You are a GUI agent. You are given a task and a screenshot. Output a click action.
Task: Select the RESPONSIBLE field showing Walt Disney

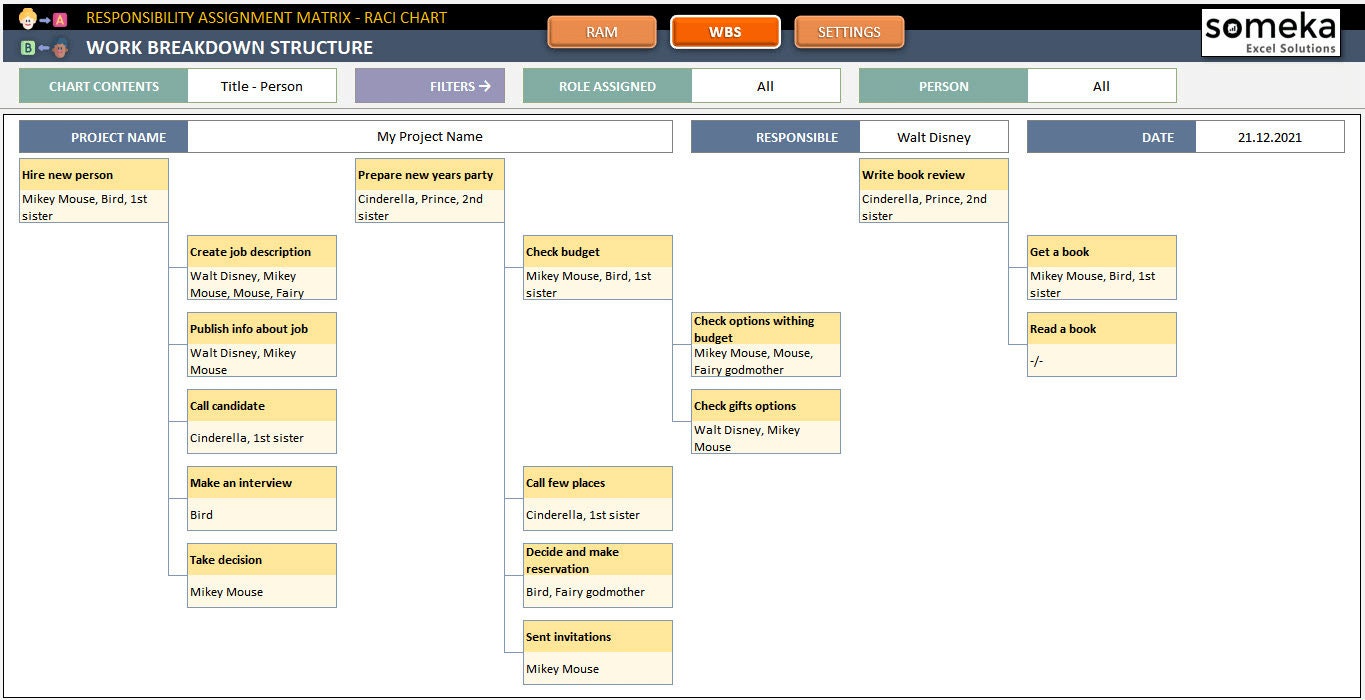pyautogui.click(x=934, y=136)
